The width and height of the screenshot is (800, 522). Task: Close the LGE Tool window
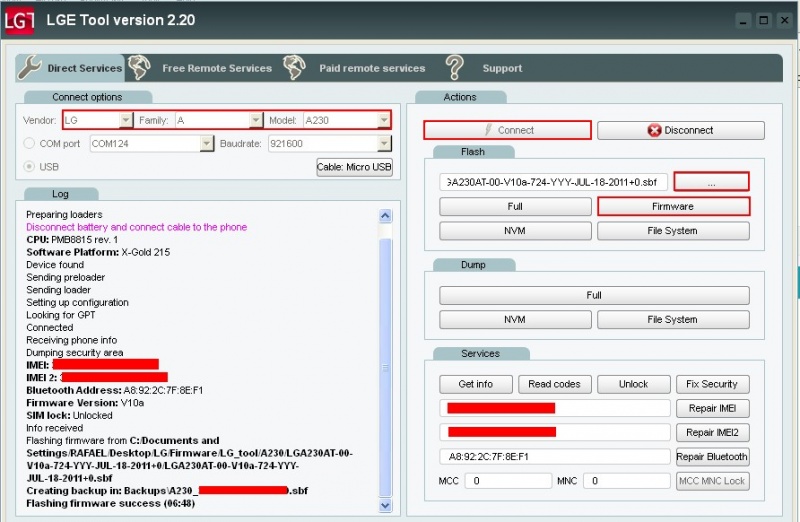(x=784, y=20)
